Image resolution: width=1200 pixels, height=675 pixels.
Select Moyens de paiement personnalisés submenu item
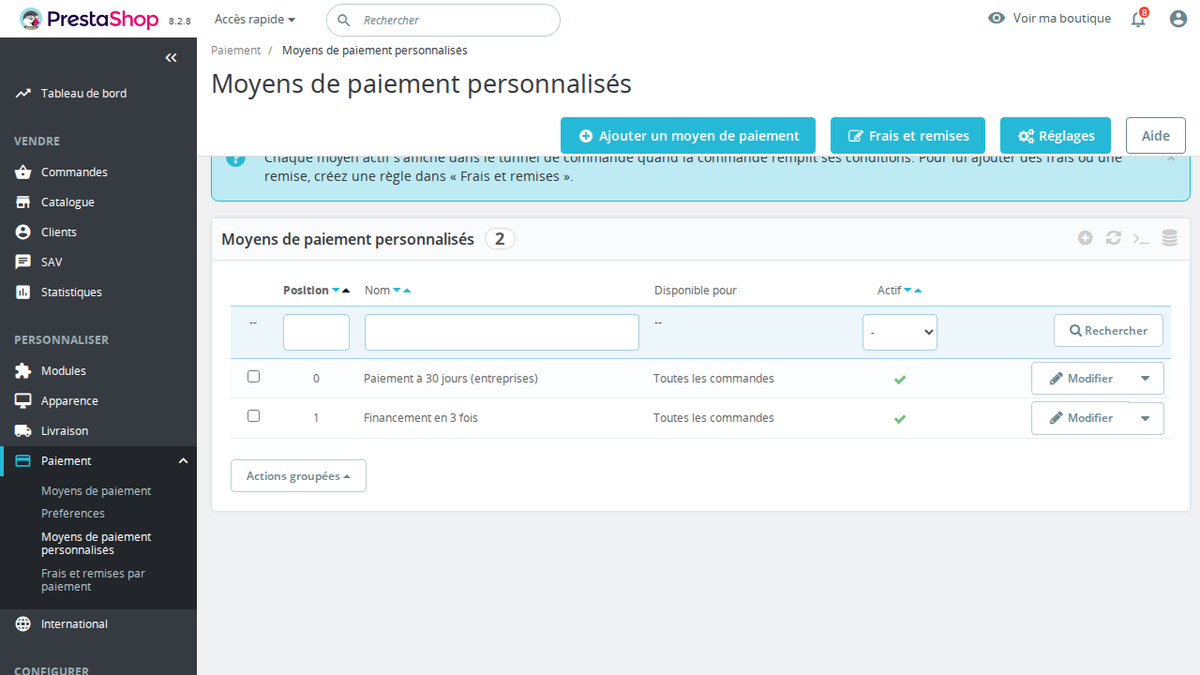pos(96,543)
